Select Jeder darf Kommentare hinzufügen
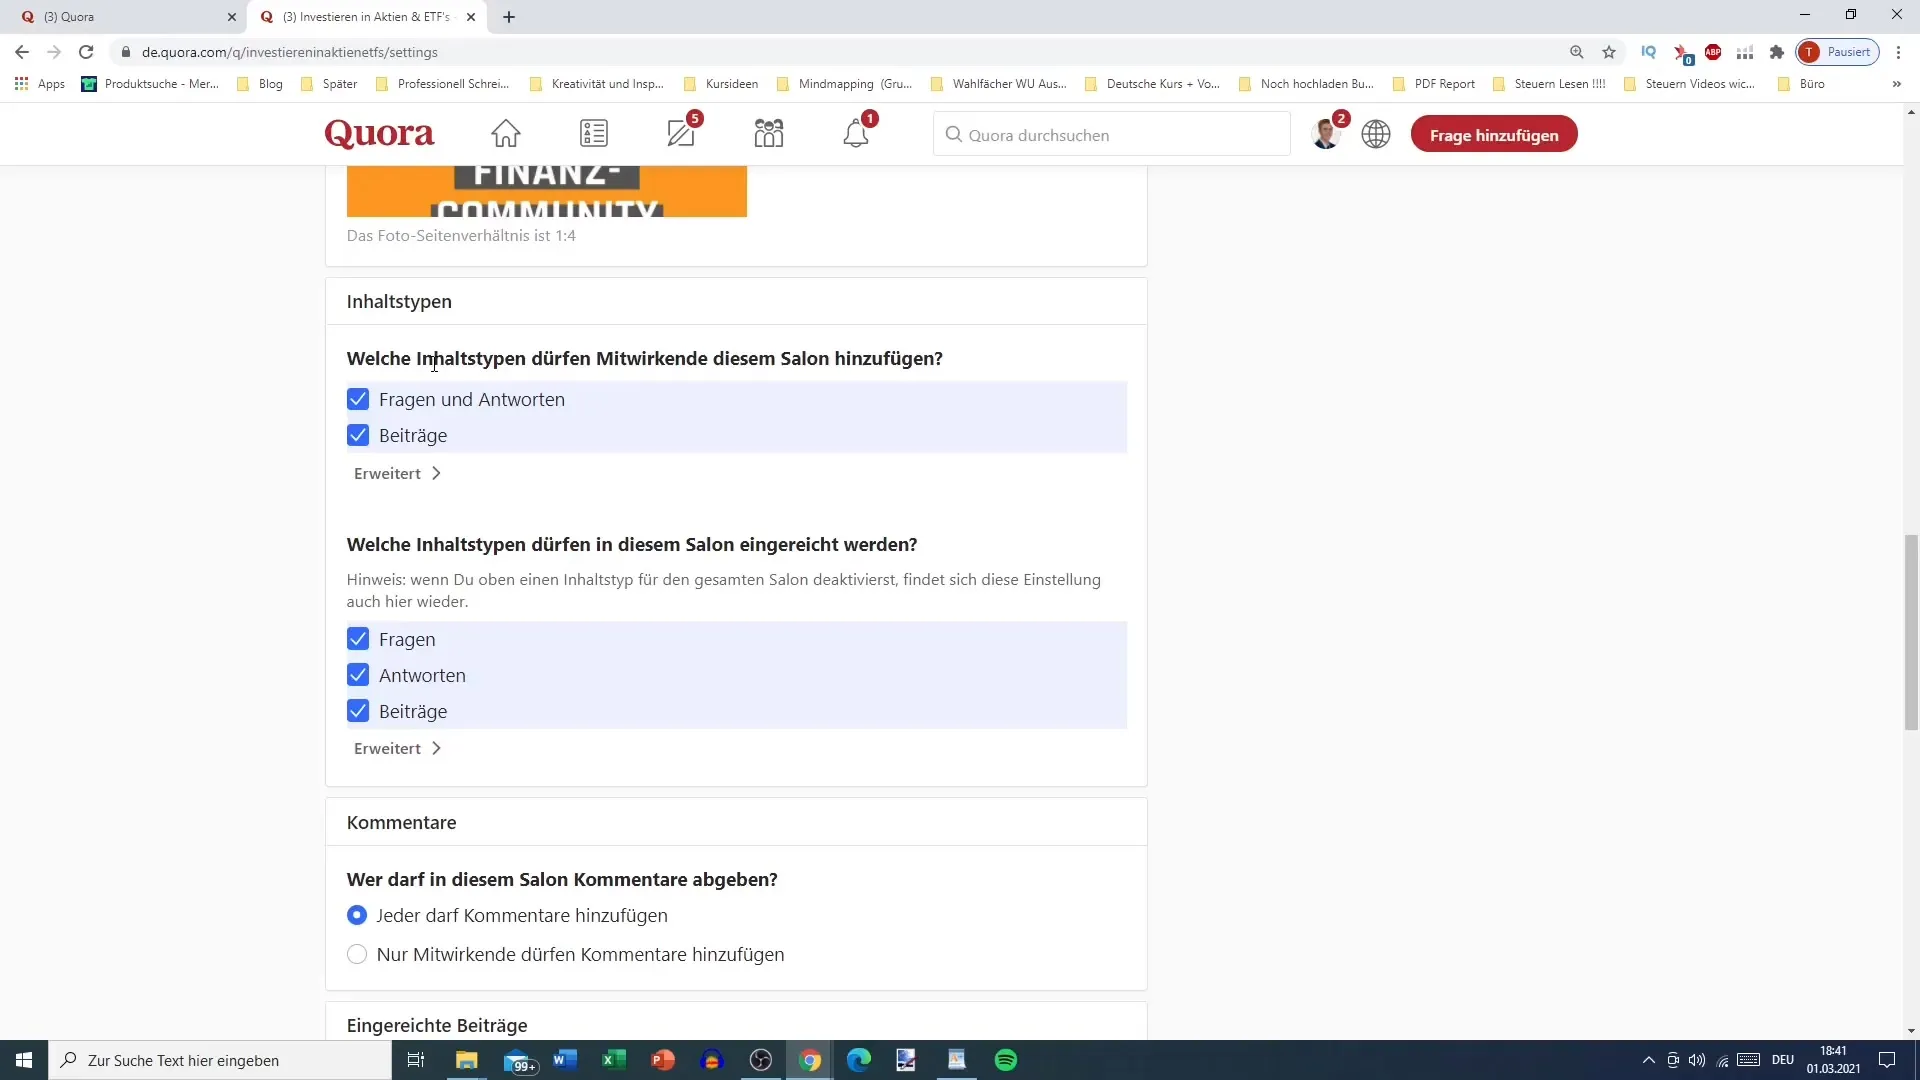Screen dimensions: 1920x1080 pyautogui.click(x=357, y=915)
